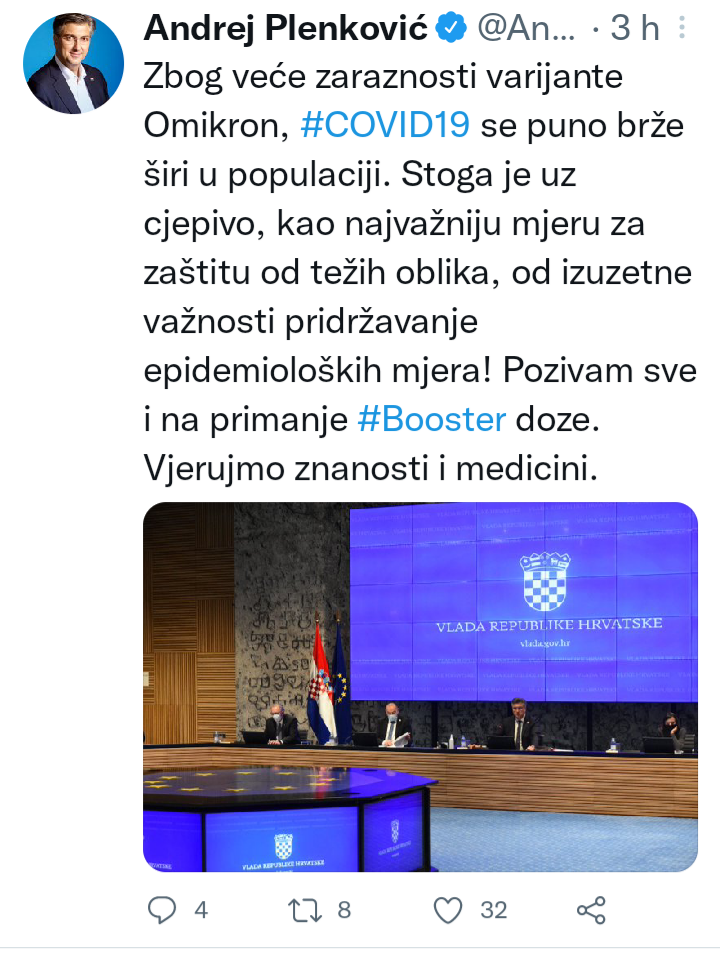The image size is (720, 953).
Task: Click the retweet count of 8
Action: [343, 910]
